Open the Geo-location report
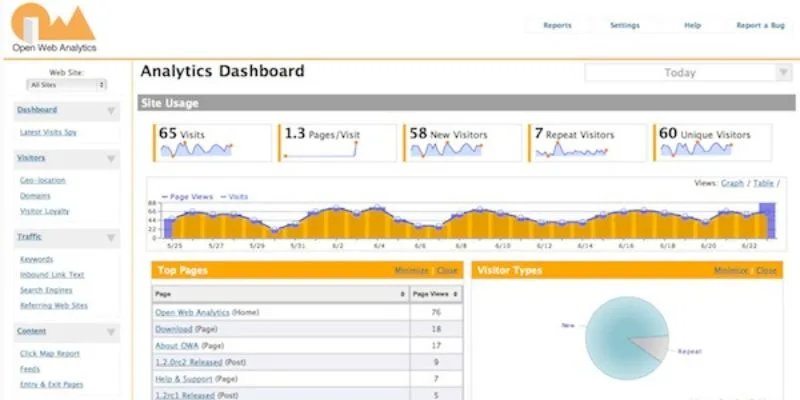The height and width of the screenshot is (400, 800). pyautogui.click(x=43, y=180)
